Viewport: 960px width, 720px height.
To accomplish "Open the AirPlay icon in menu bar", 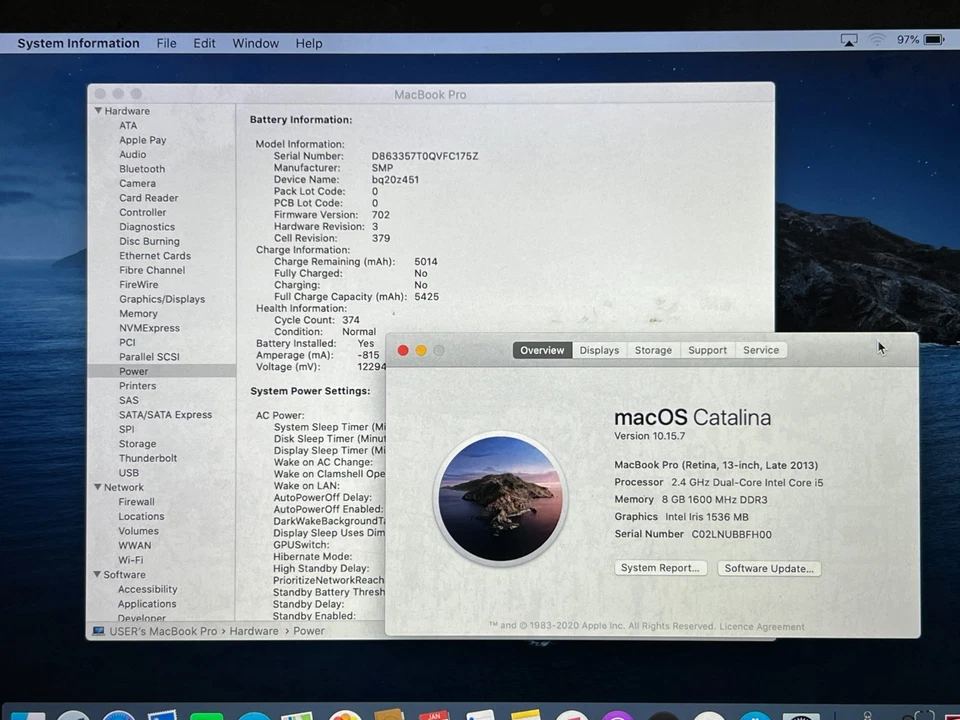I will [849, 40].
